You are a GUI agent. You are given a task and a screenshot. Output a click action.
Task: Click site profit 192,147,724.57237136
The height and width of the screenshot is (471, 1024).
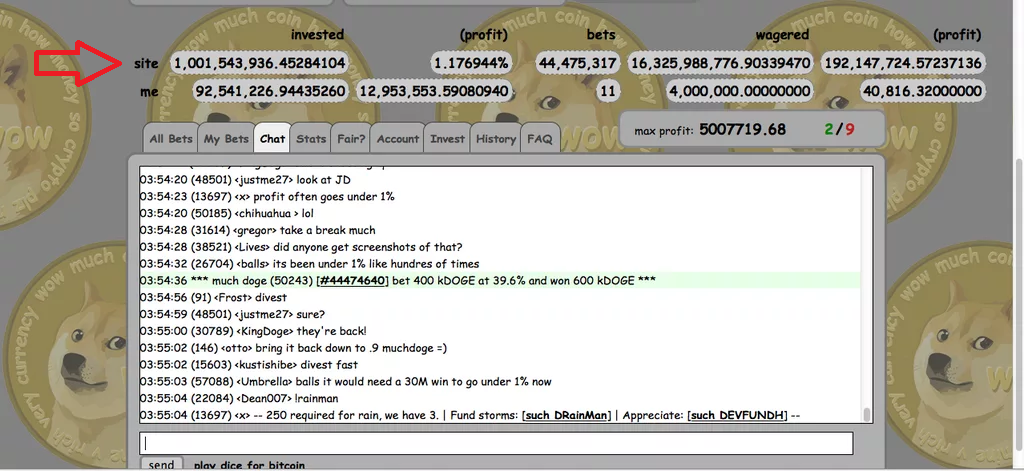[x=903, y=63]
